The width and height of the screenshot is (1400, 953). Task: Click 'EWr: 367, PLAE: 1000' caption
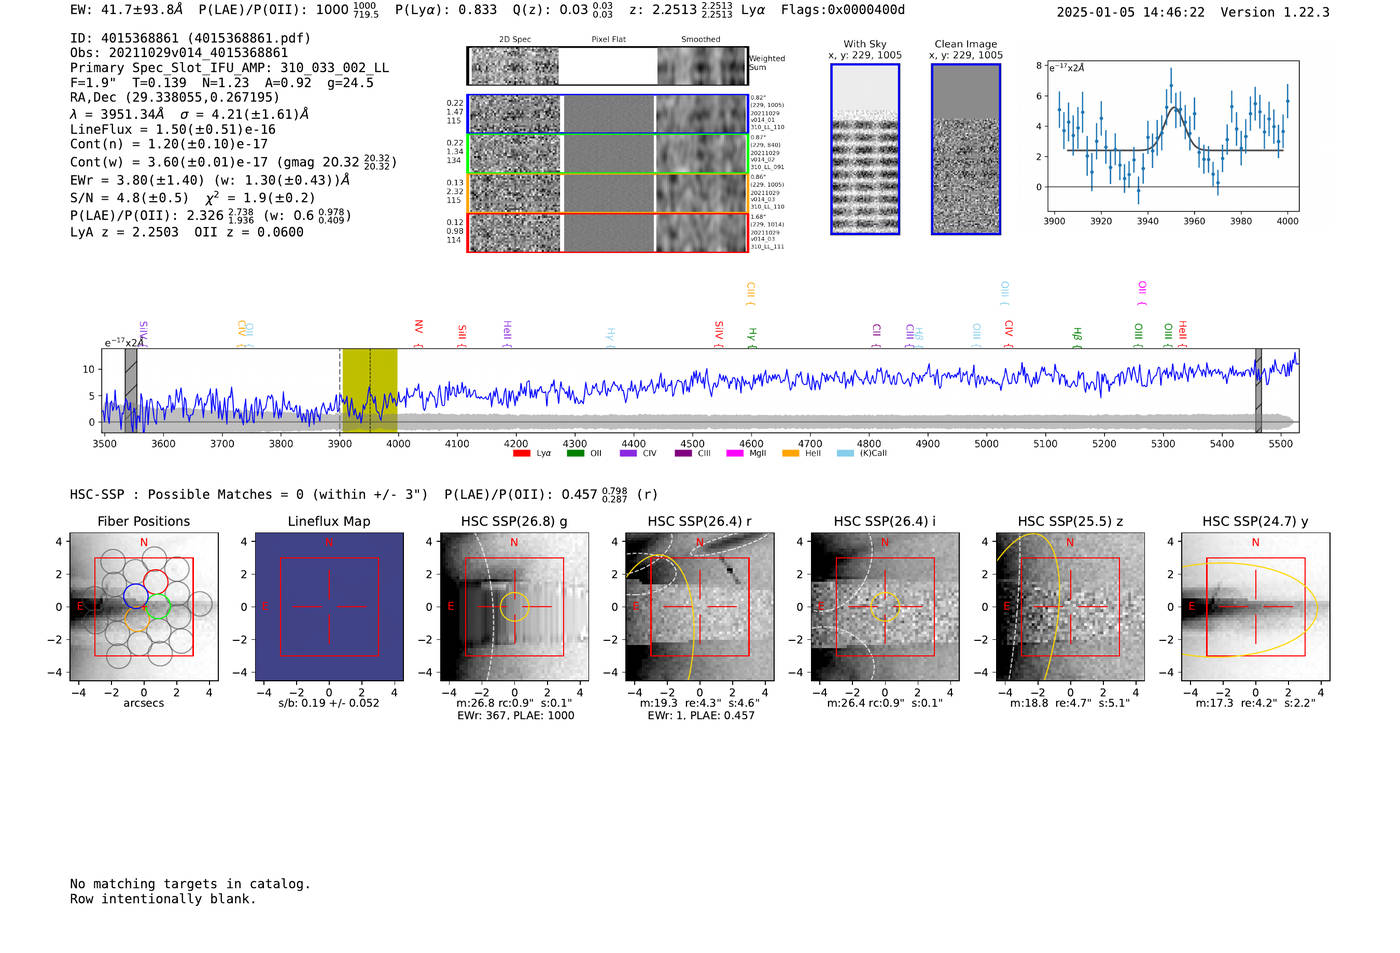(516, 716)
